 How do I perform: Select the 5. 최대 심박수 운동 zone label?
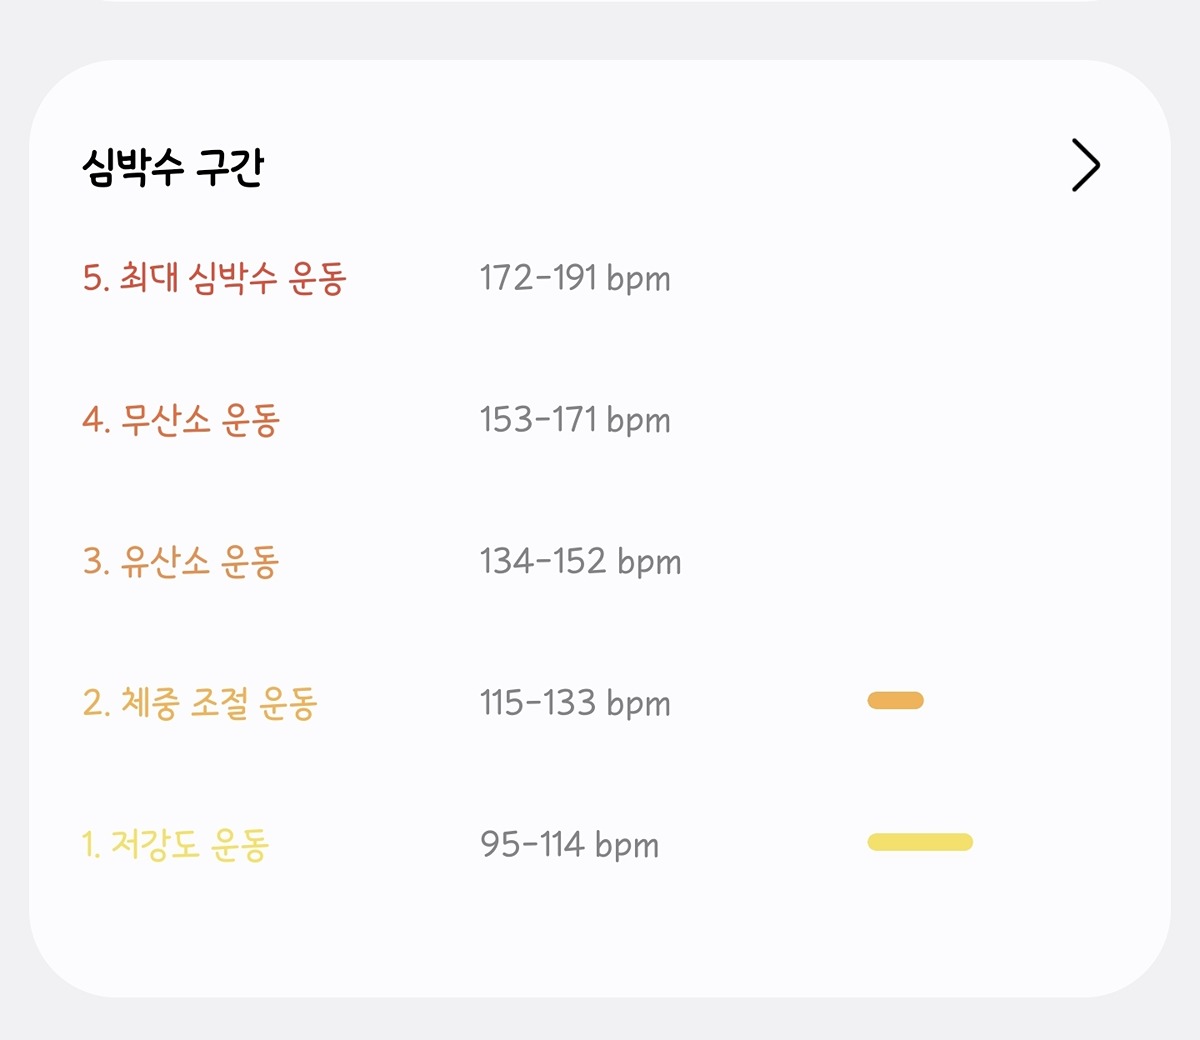(x=214, y=278)
